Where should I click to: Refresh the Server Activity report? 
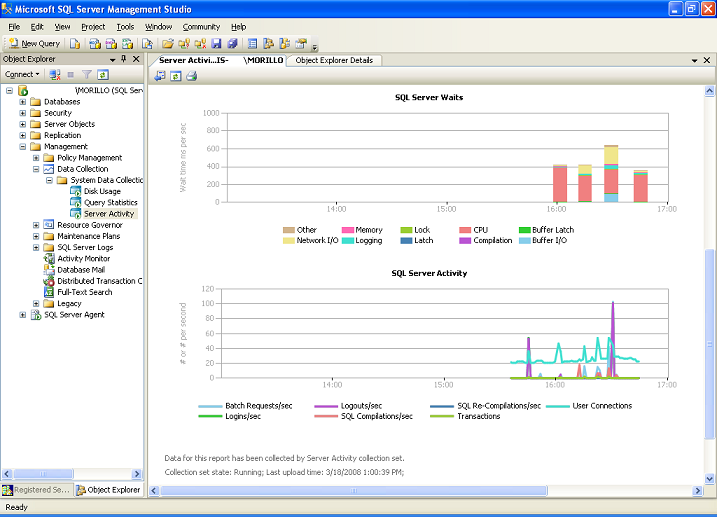coord(176,76)
